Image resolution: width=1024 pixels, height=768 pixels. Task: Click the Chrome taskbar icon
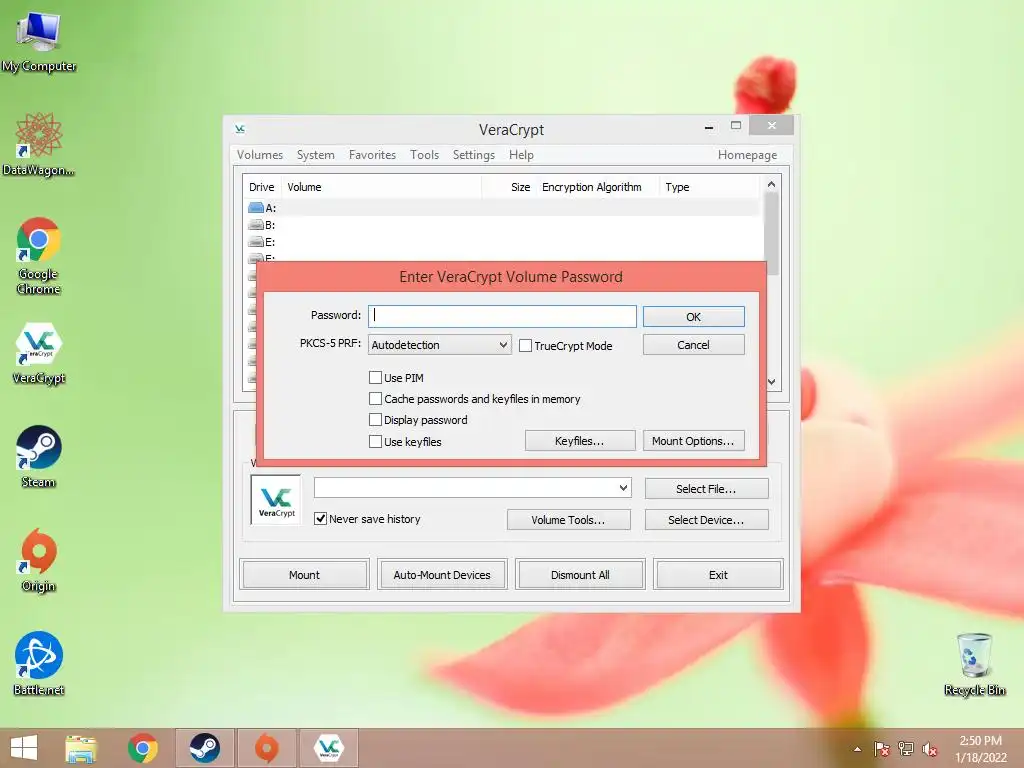point(142,748)
